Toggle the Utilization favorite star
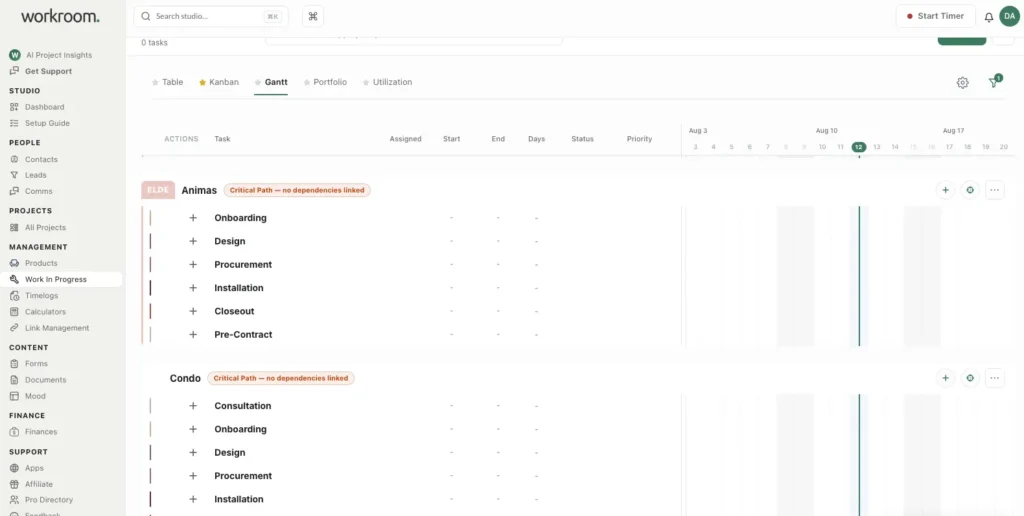The width and height of the screenshot is (1024, 516). [366, 82]
